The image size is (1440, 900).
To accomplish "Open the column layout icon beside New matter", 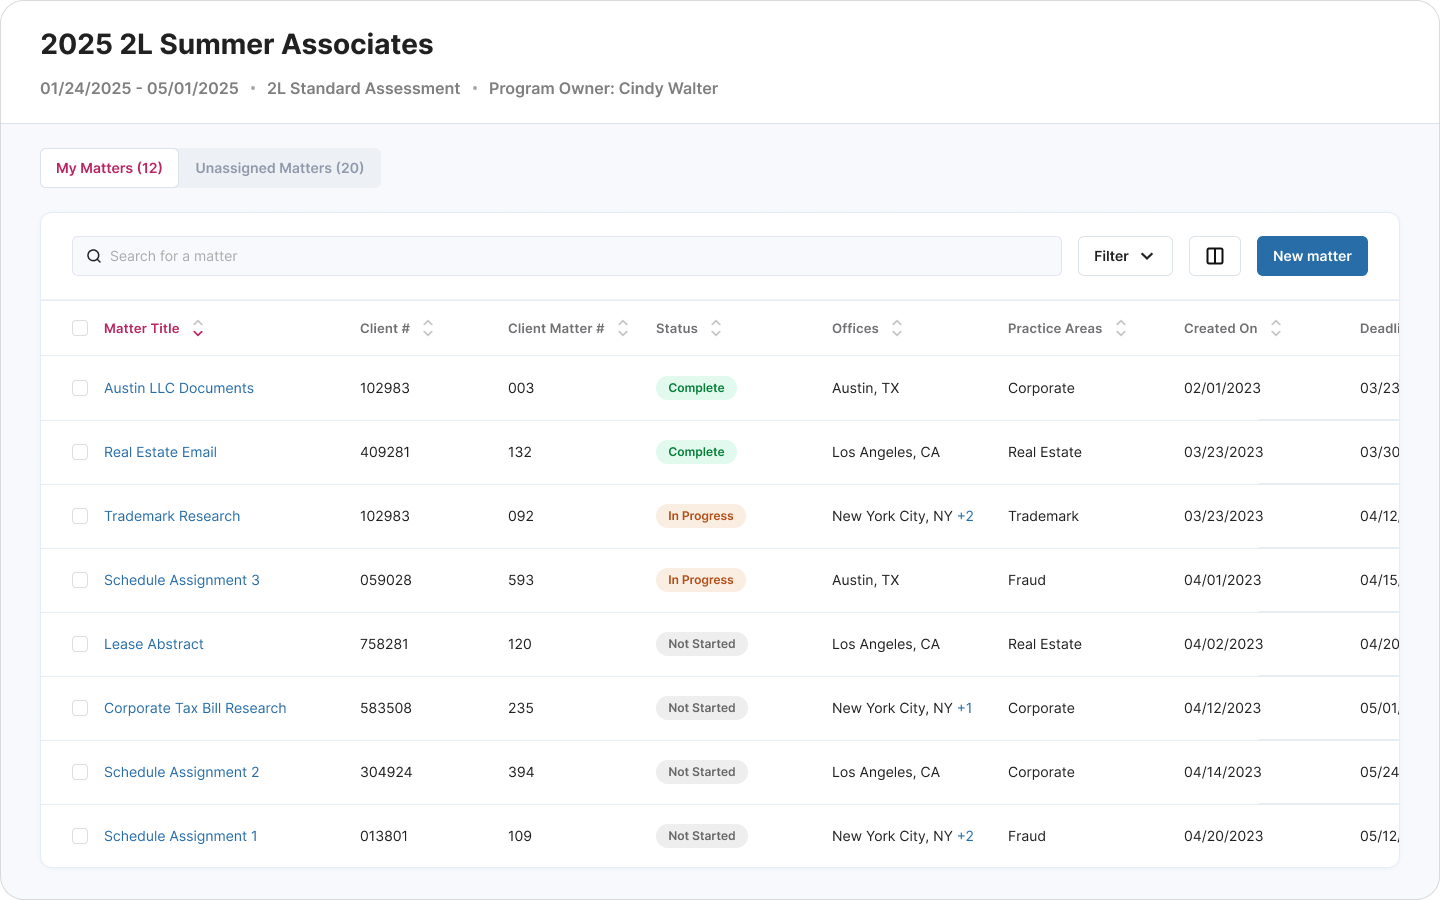I will click(1214, 256).
